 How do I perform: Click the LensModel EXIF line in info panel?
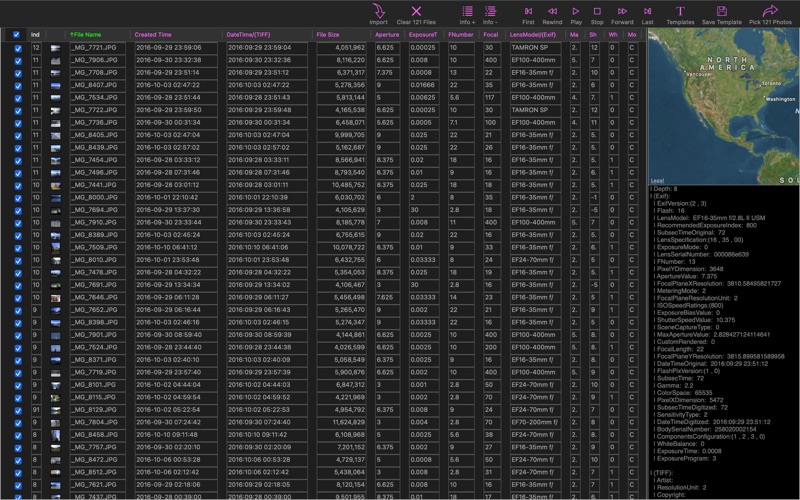(711, 218)
